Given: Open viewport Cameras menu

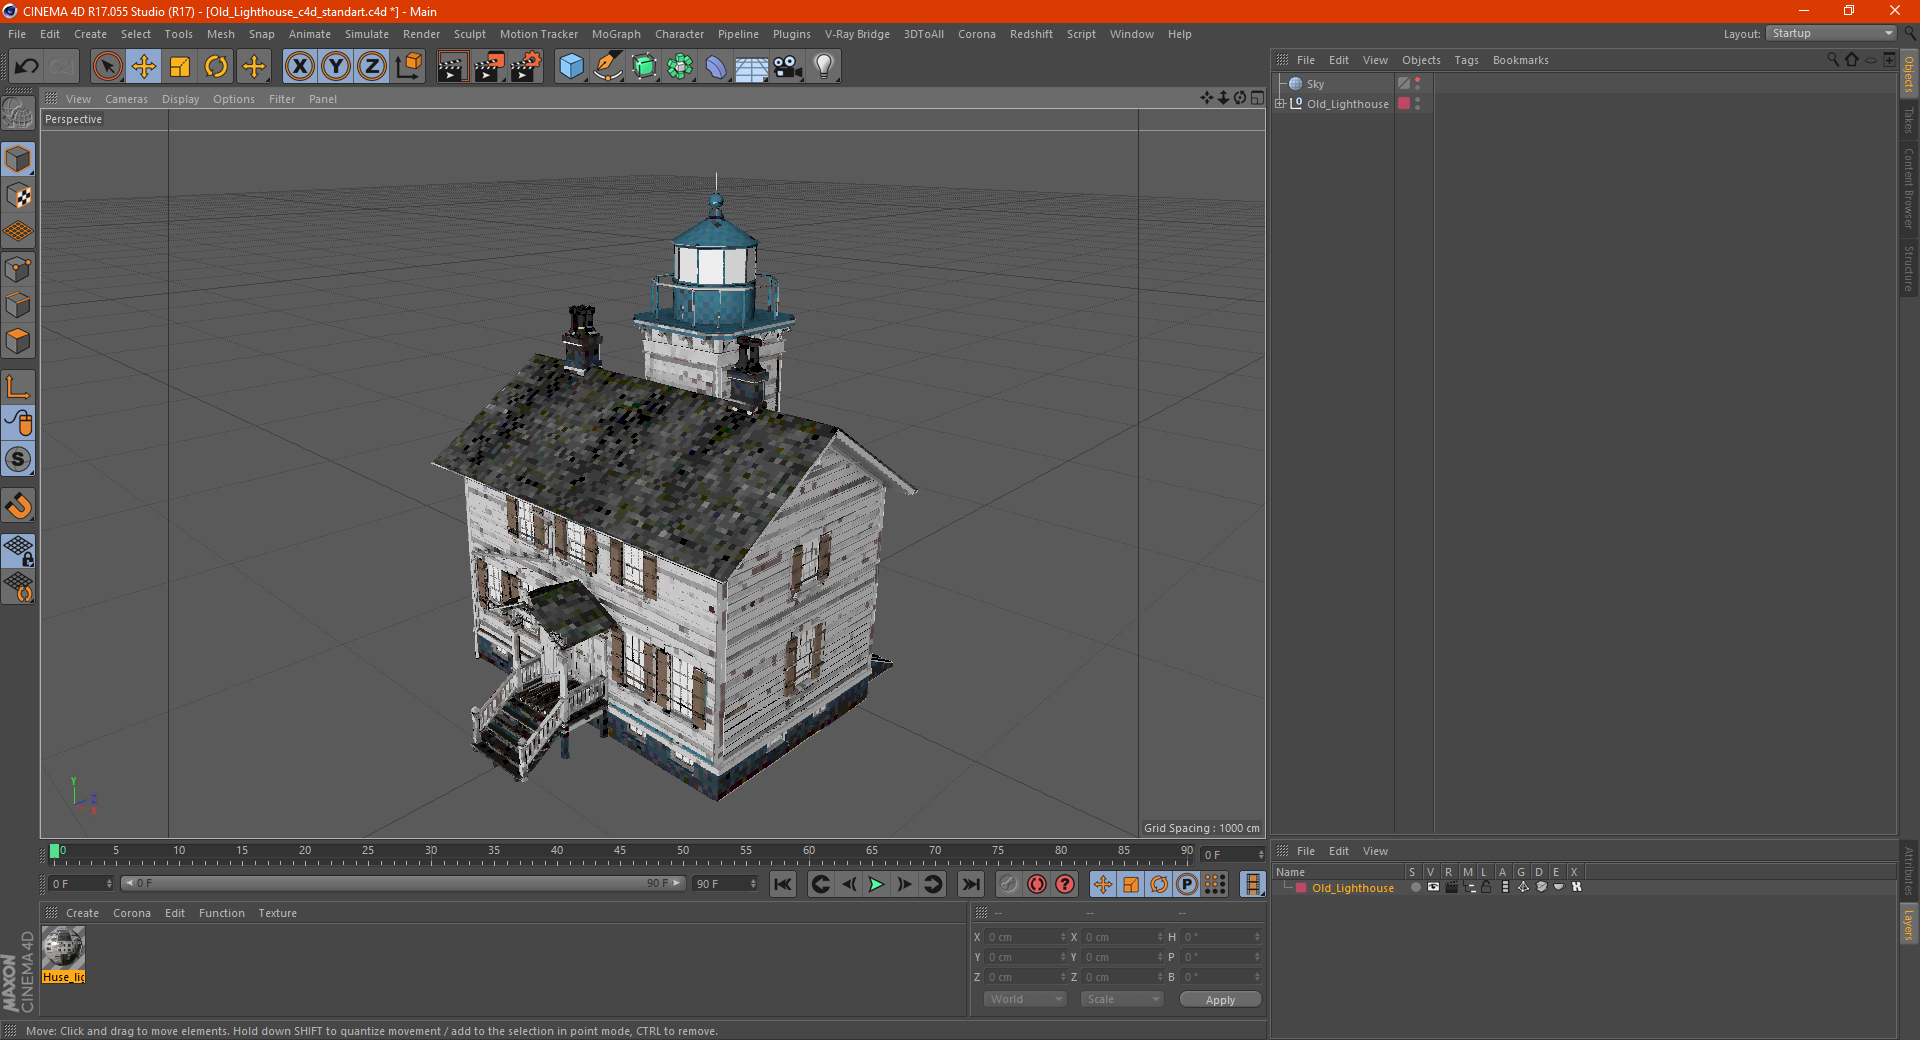Looking at the screenshot, I should (126, 99).
